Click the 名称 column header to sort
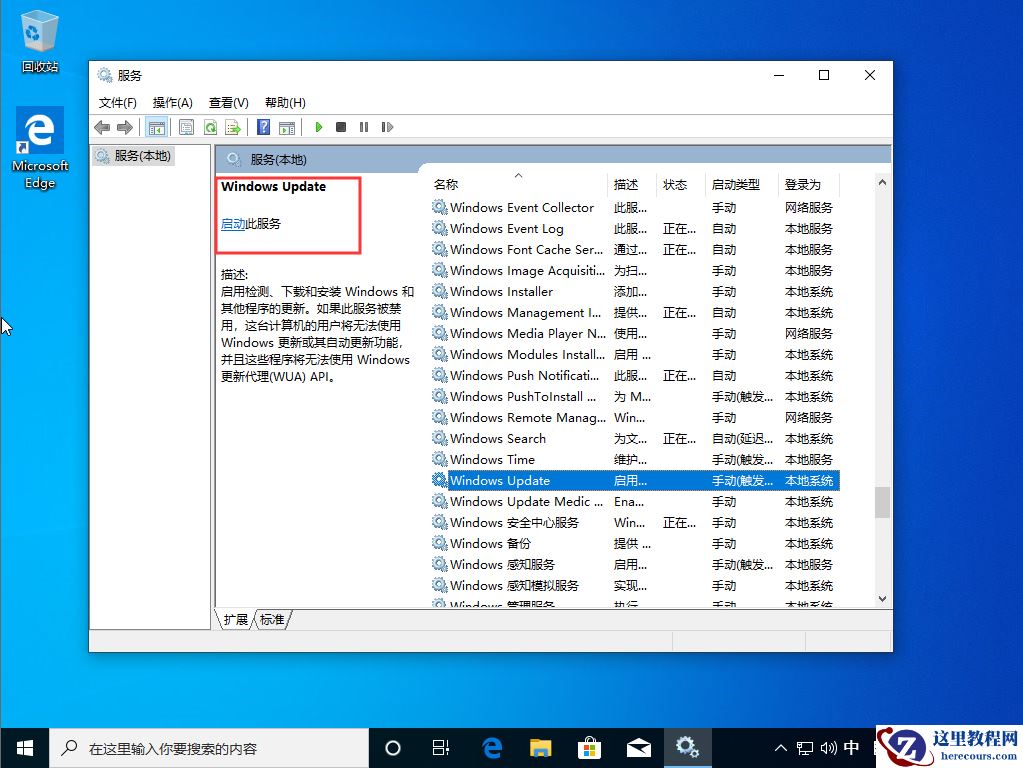1023x768 pixels. [x=445, y=183]
